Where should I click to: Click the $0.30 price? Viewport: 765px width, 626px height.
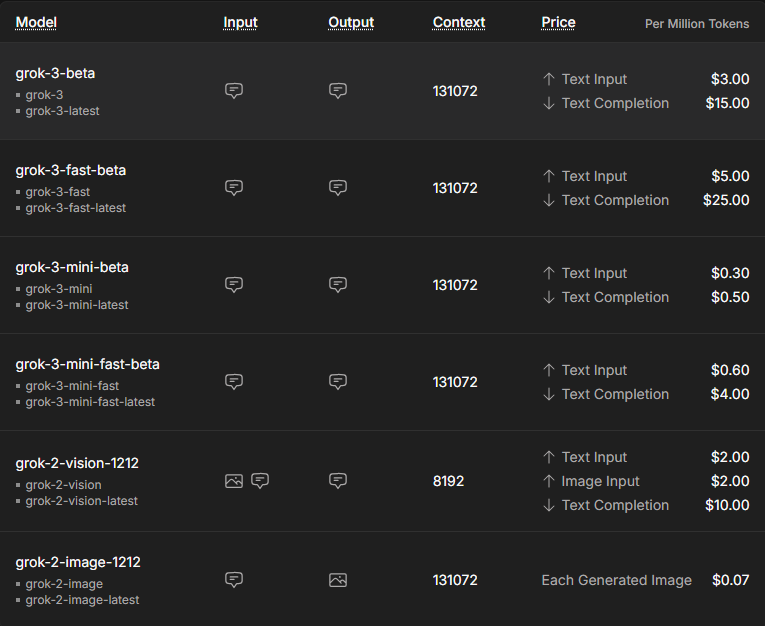[x=730, y=273]
